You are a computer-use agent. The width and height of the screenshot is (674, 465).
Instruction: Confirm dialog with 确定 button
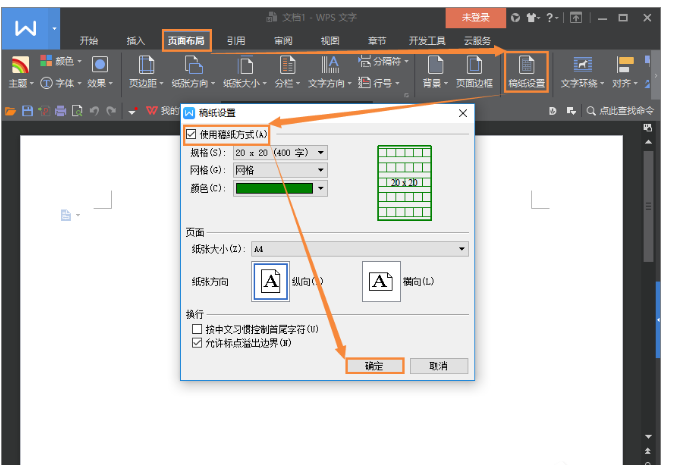pyautogui.click(x=375, y=366)
